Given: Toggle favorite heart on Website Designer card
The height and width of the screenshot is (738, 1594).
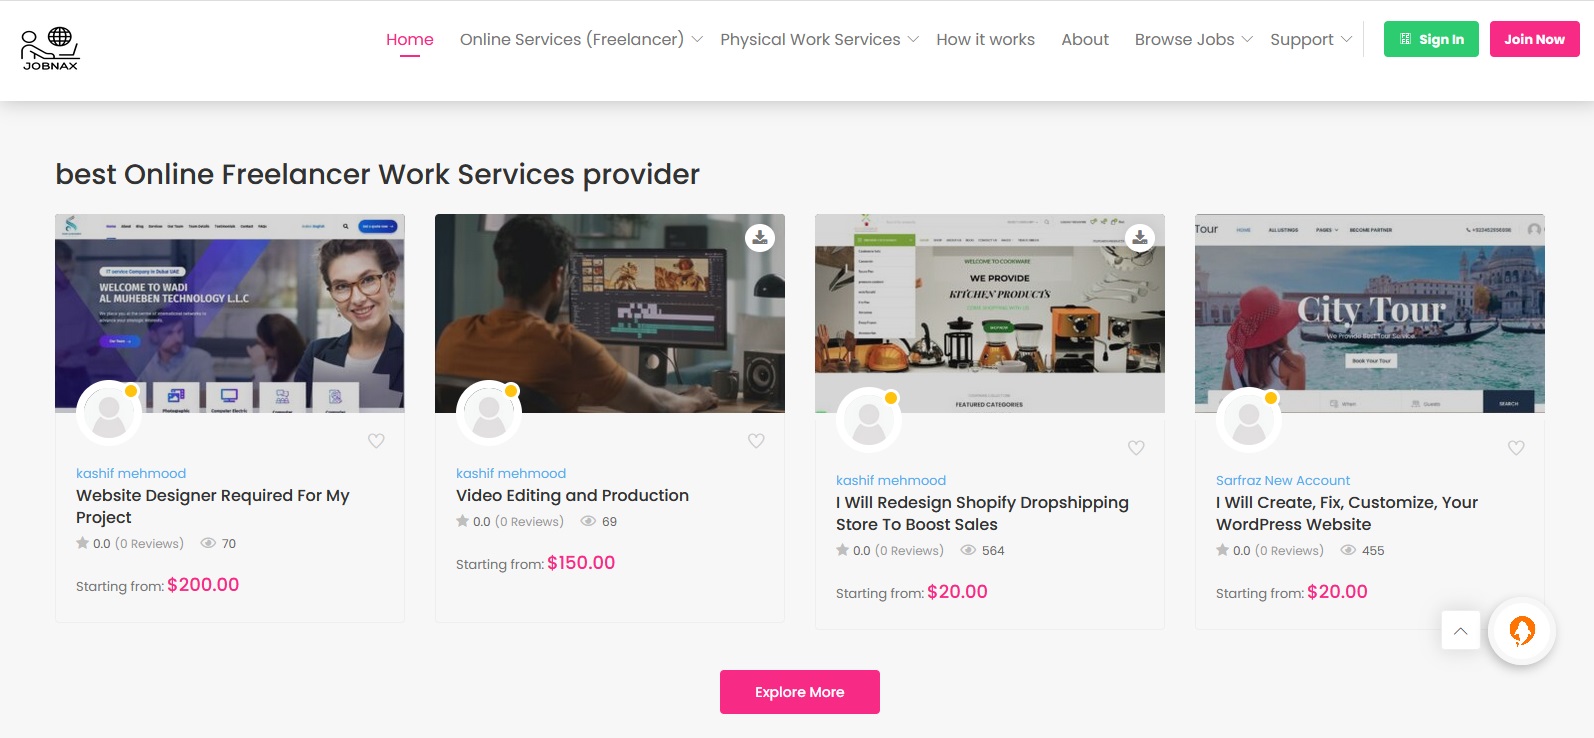Looking at the screenshot, I should coord(376,441).
